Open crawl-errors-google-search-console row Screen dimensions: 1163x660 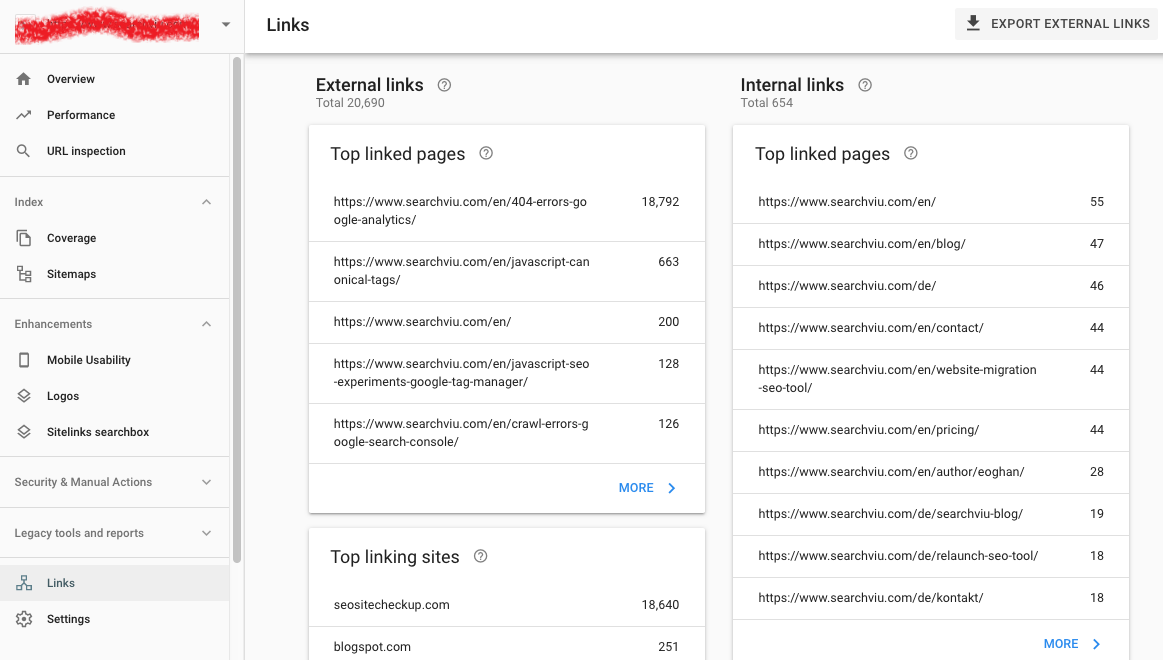click(507, 433)
